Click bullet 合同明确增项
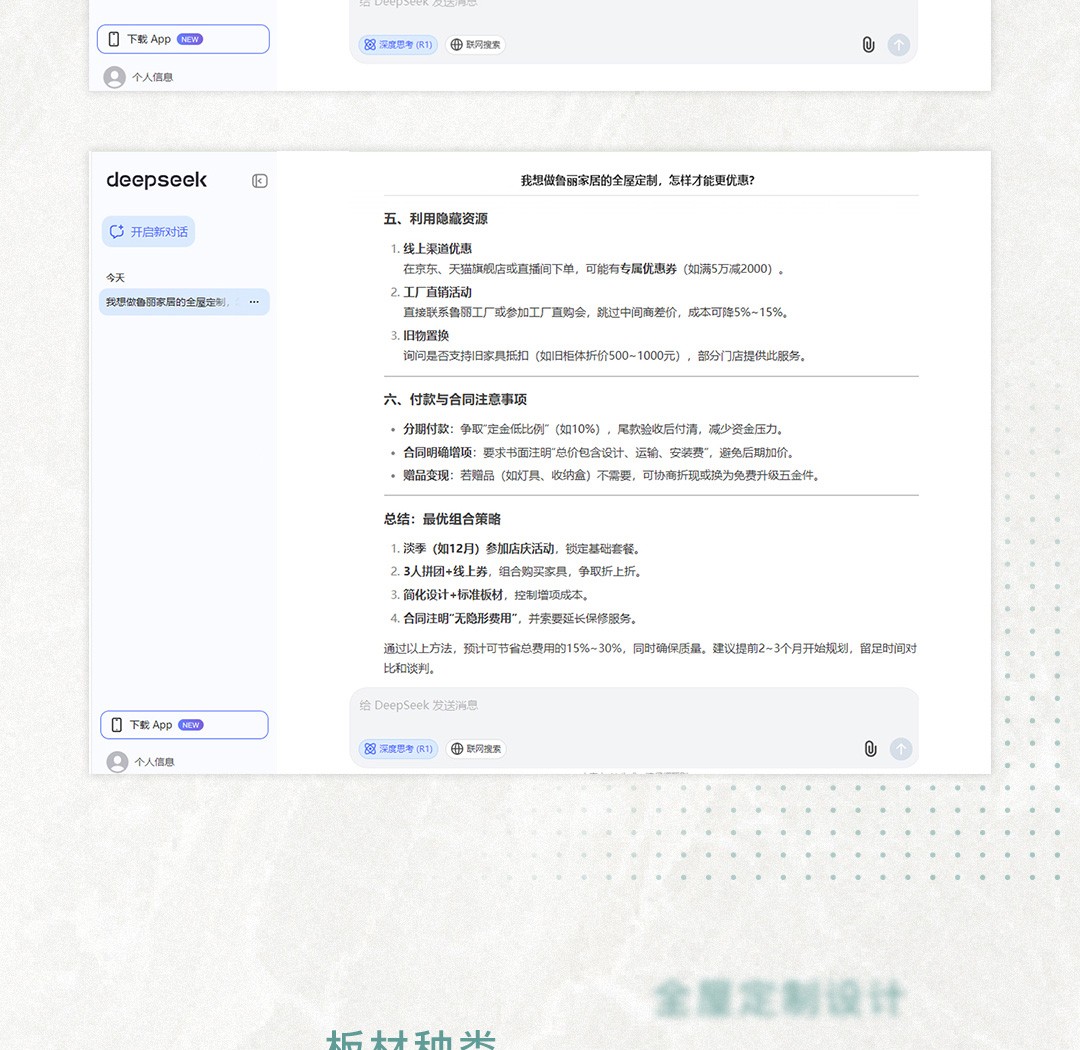1080x1050 pixels. [437, 453]
